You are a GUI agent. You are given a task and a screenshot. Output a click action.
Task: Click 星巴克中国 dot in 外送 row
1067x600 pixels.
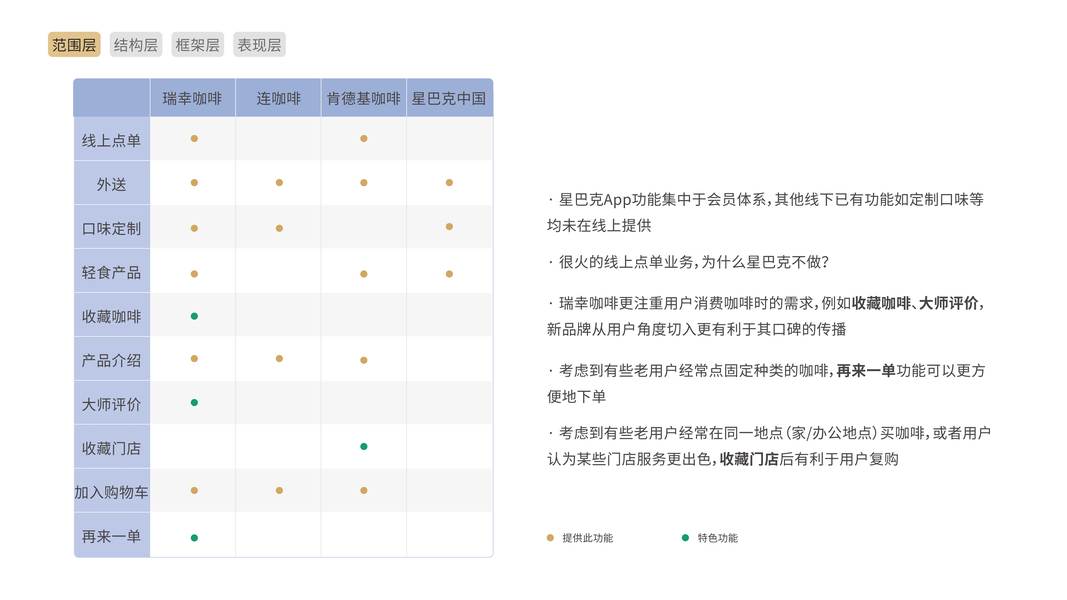coord(449,183)
